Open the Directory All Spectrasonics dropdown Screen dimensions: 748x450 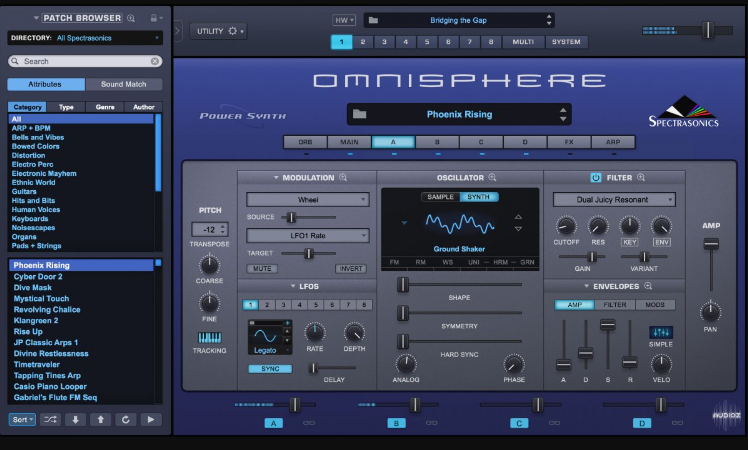(85, 38)
